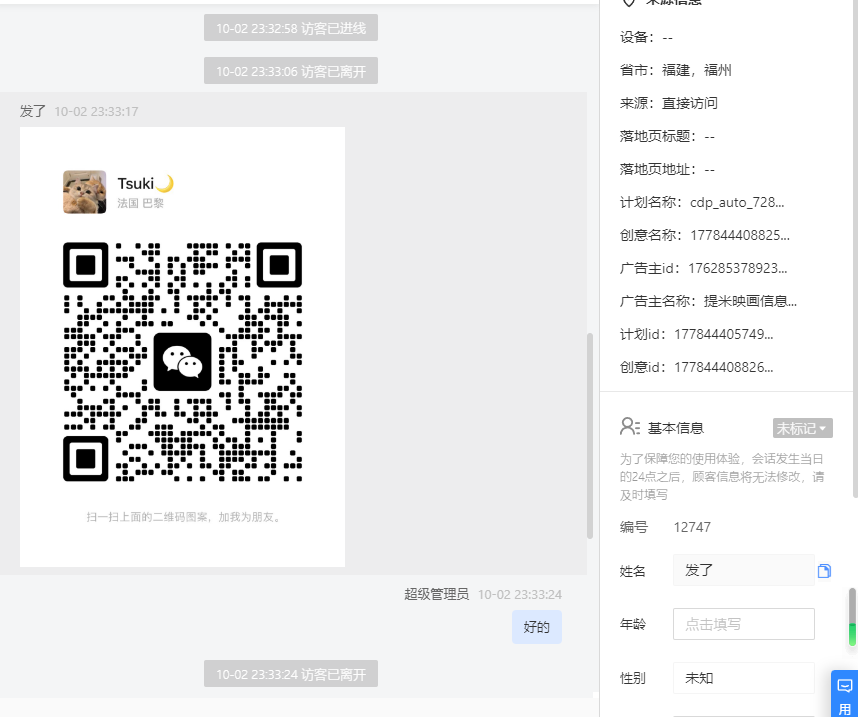Click the 计划名称 value cdp_auto_728...
Screen dimensions: 858x717
(x=737, y=203)
